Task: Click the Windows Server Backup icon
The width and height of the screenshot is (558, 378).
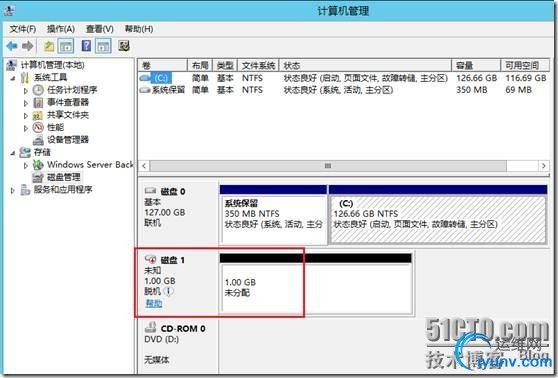Action: (x=38, y=164)
